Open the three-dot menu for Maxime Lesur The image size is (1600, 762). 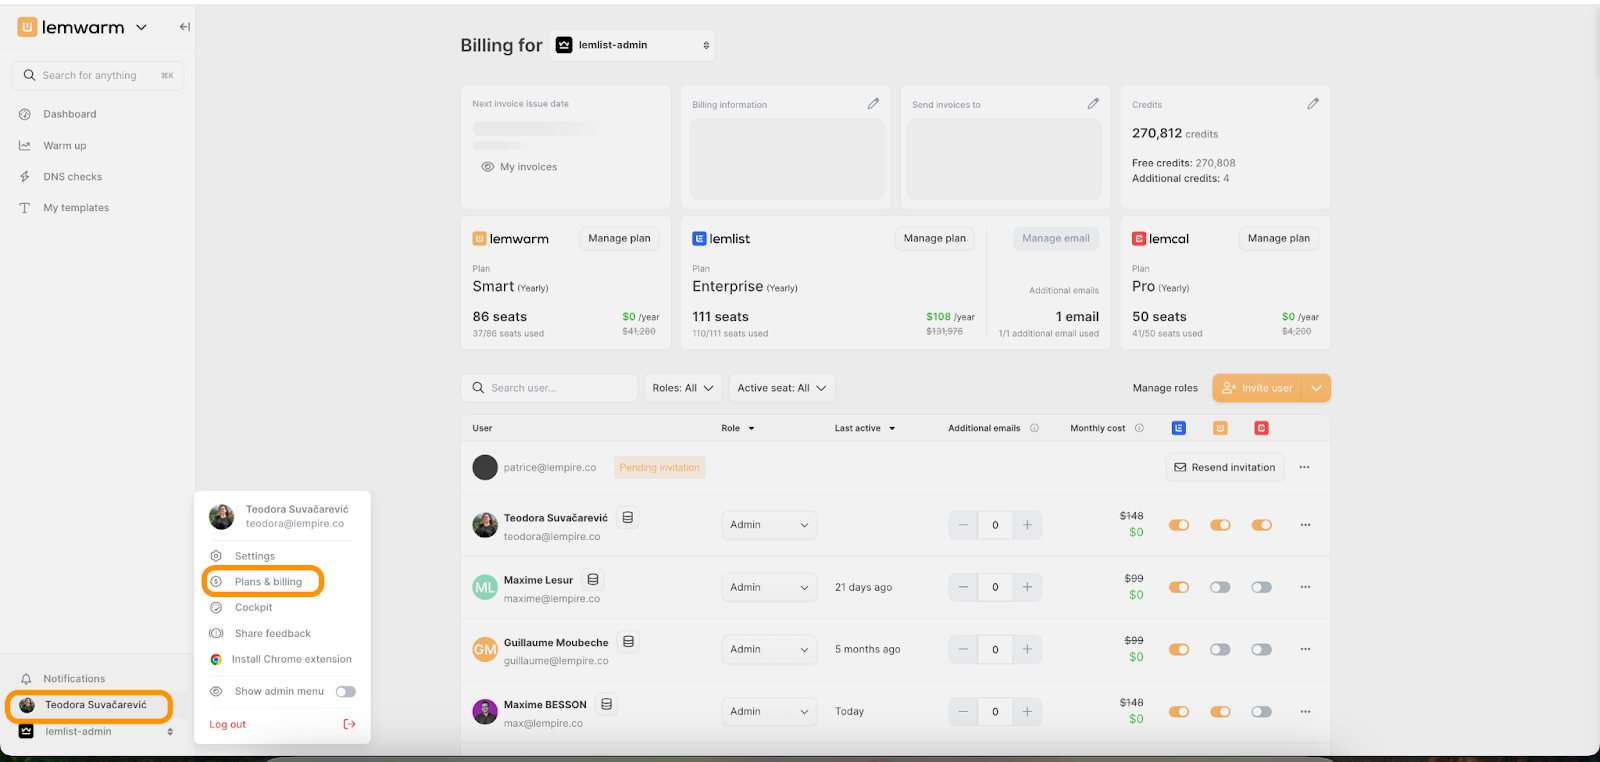(x=1305, y=587)
